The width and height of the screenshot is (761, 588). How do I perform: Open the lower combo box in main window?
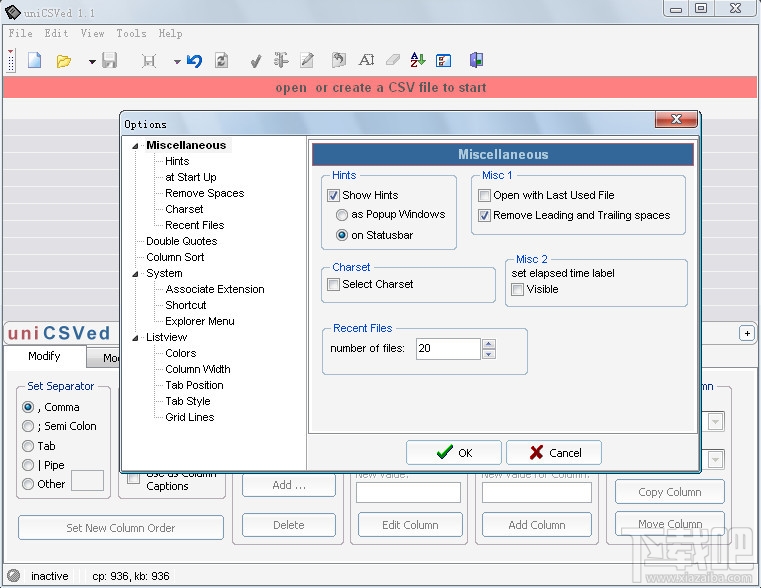(x=715, y=459)
